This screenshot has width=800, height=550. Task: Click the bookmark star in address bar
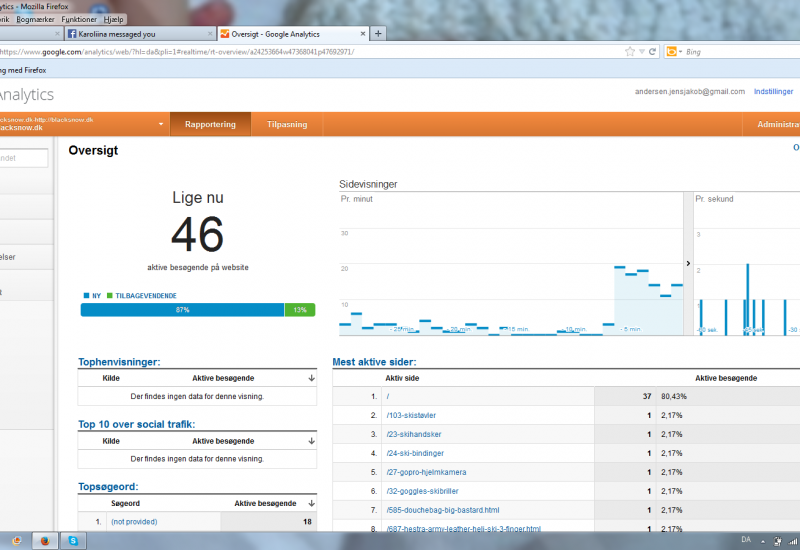pos(629,51)
